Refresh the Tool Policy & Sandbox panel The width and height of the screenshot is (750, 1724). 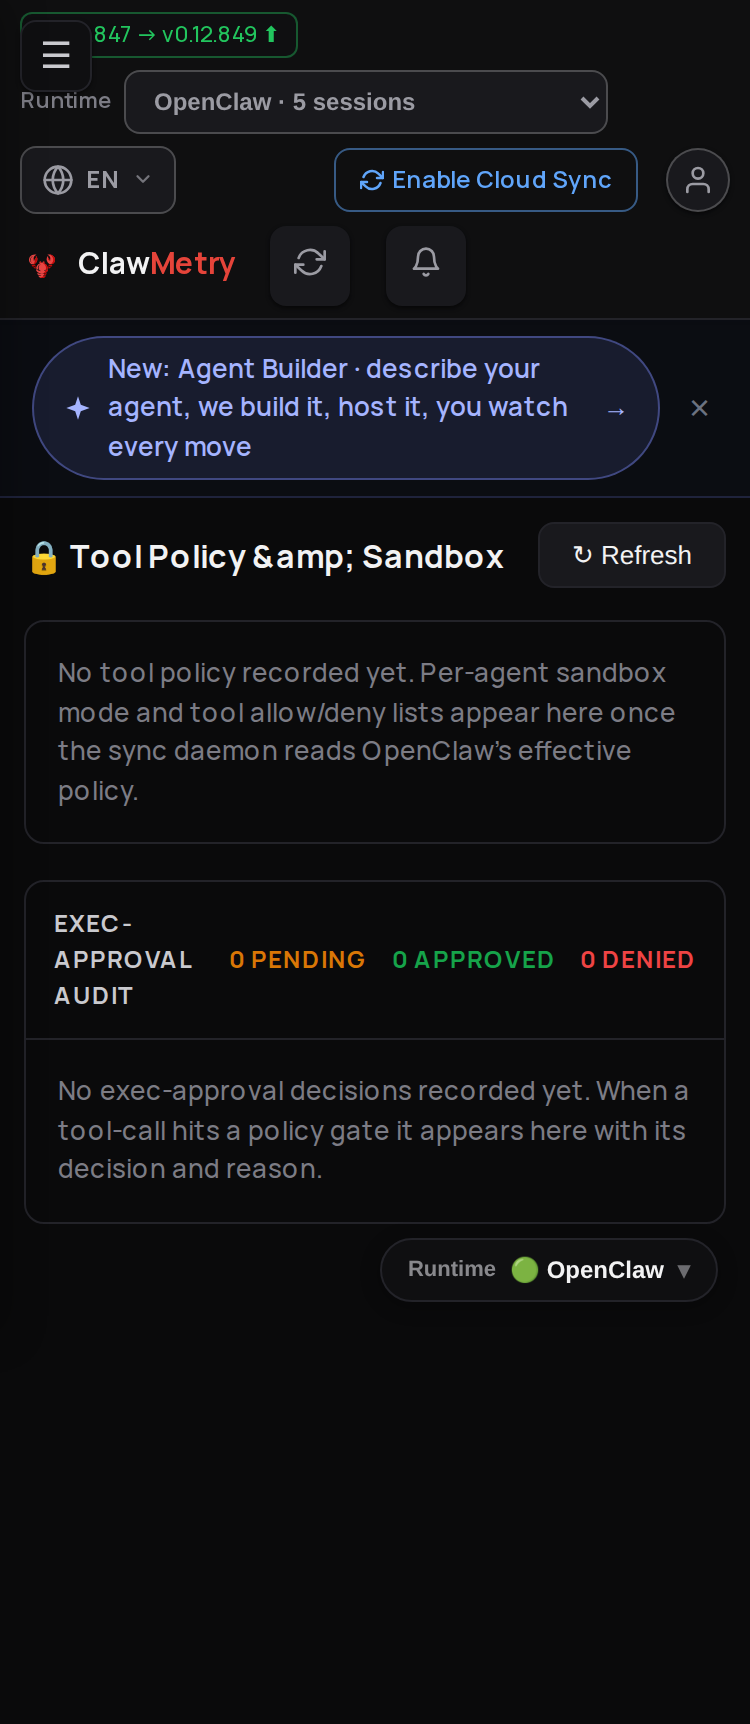click(632, 555)
